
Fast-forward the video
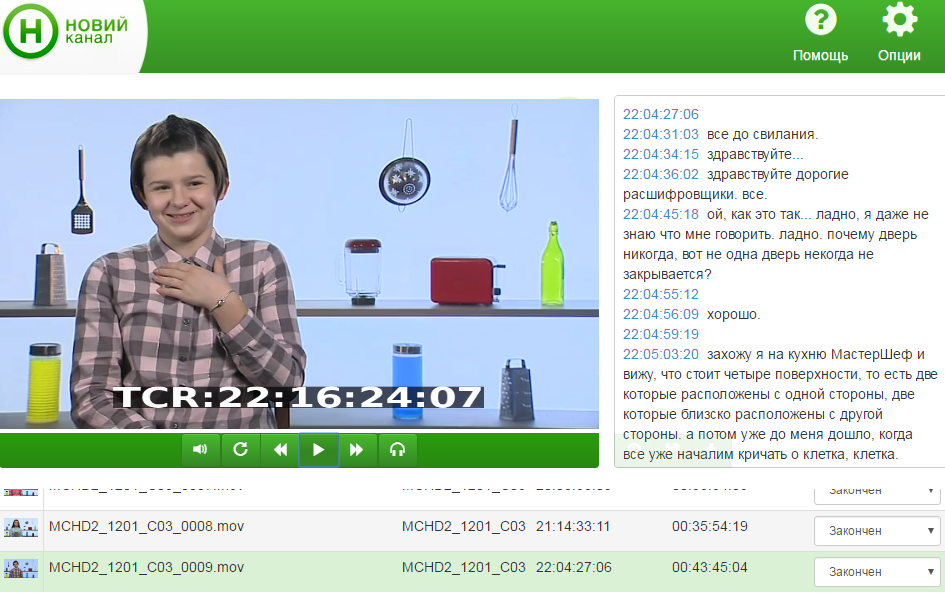tap(357, 450)
